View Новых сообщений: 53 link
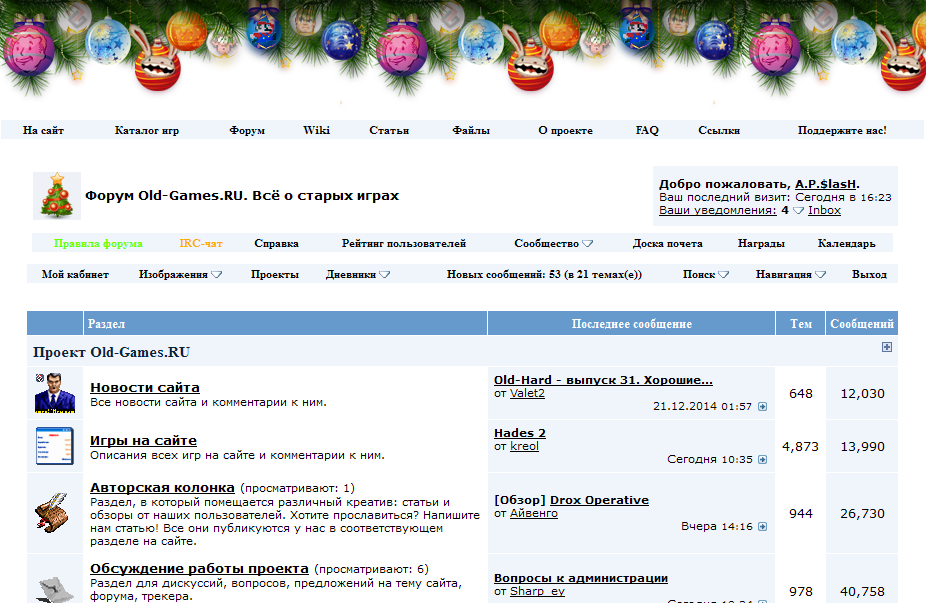926x603 pixels. tap(544, 274)
